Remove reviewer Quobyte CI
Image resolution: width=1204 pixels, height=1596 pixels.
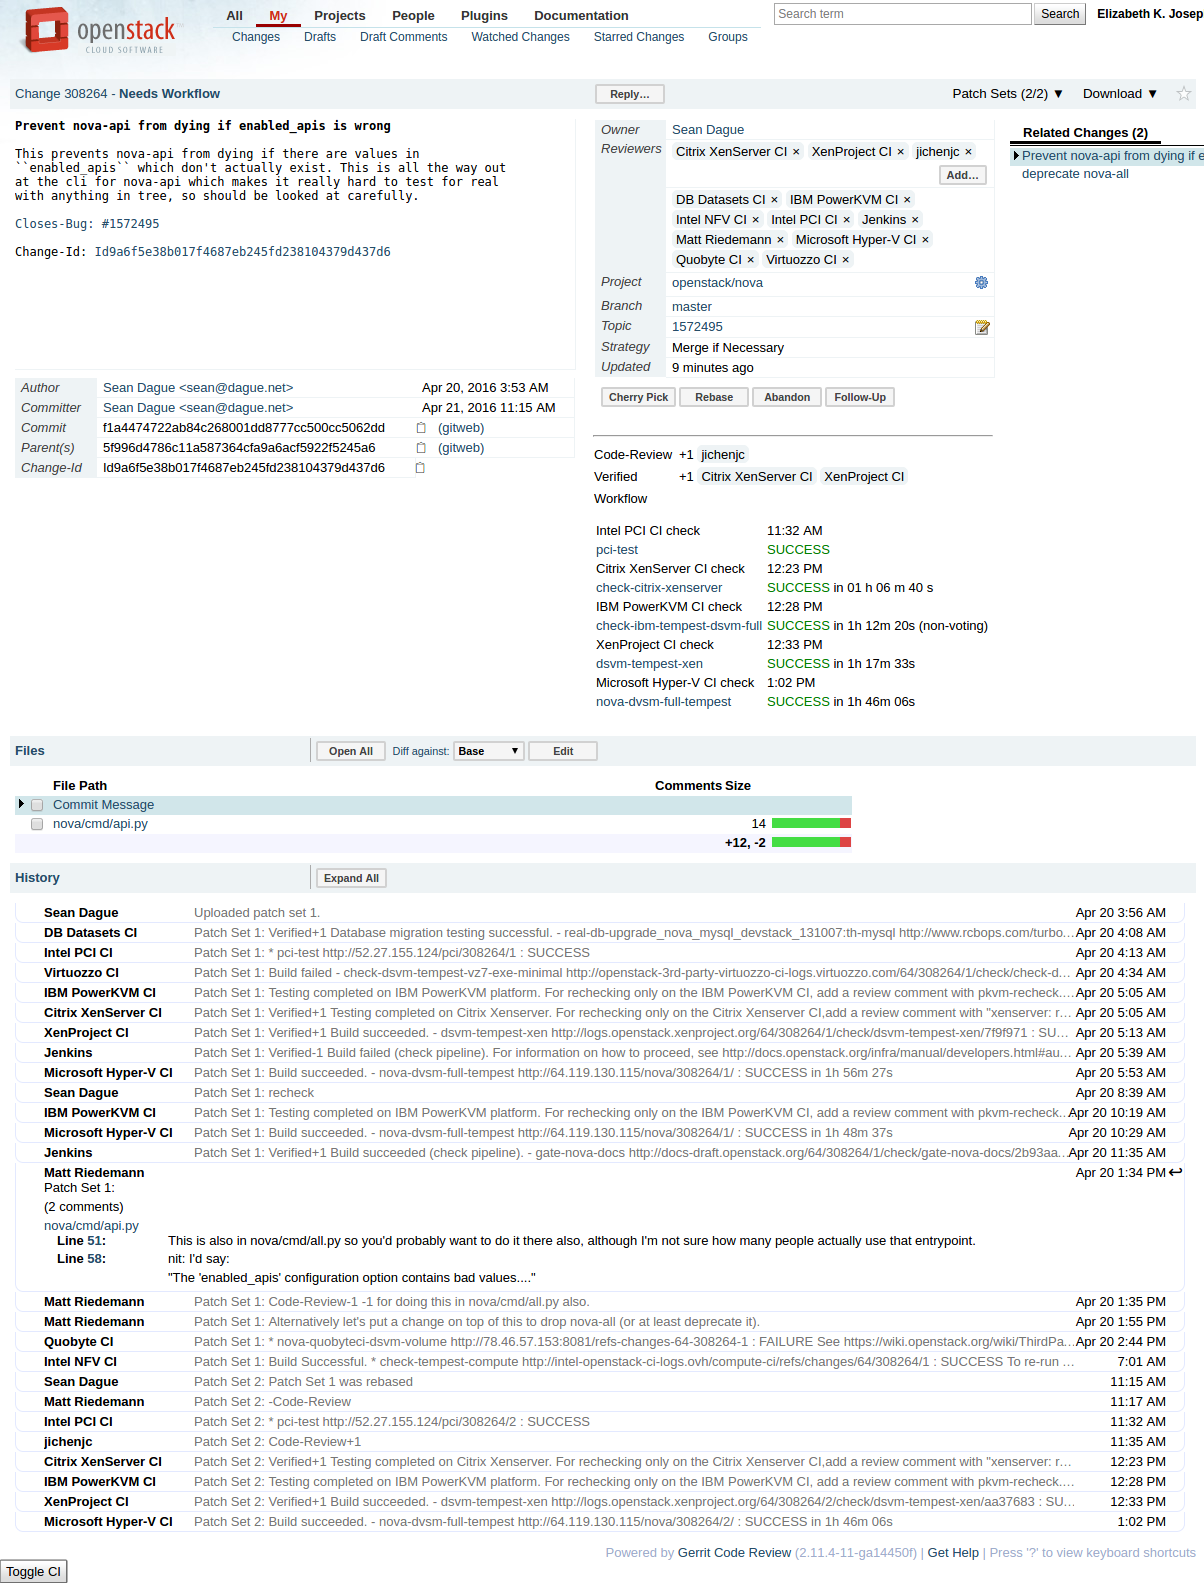(750, 260)
